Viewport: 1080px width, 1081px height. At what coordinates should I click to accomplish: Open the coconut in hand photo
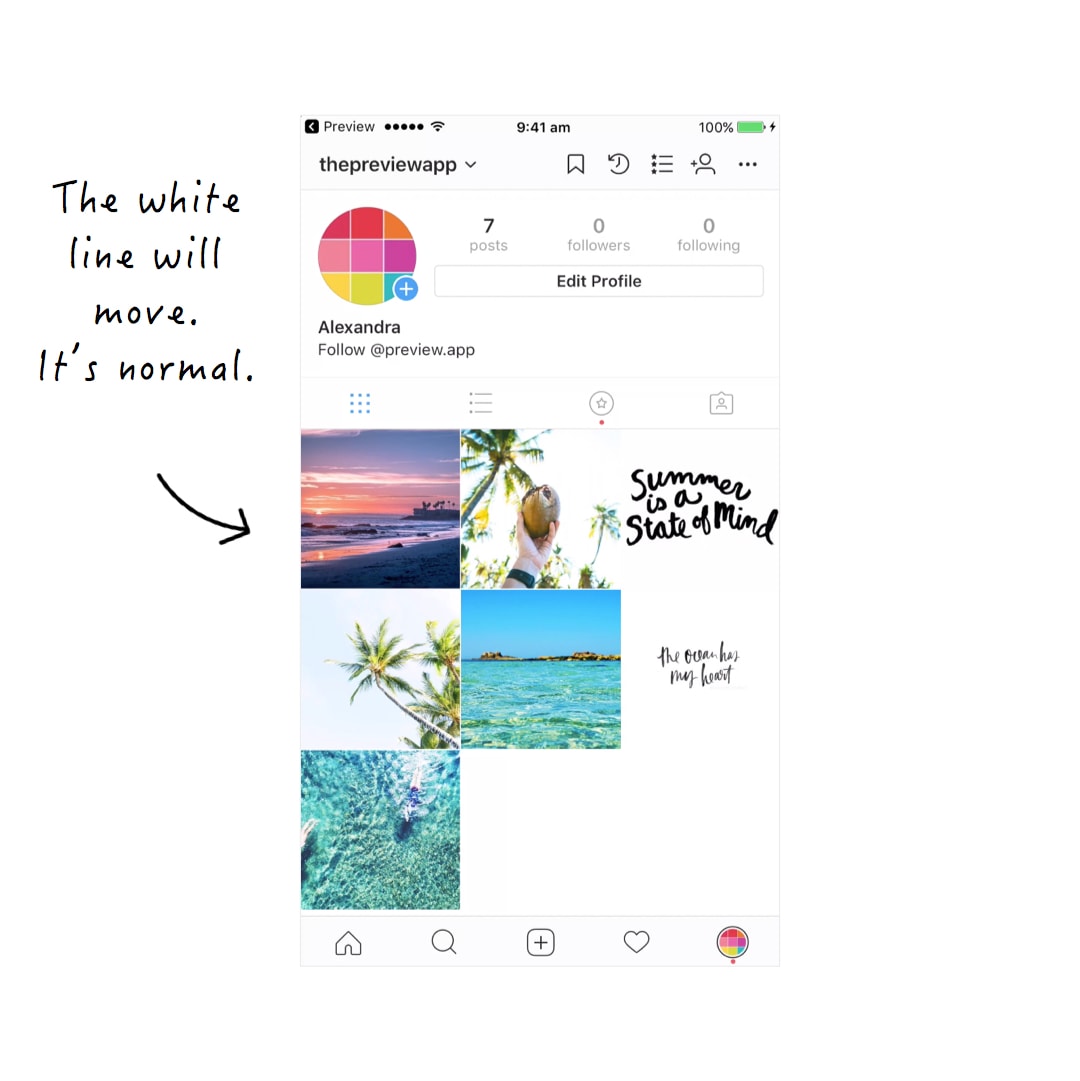pos(540,509)
